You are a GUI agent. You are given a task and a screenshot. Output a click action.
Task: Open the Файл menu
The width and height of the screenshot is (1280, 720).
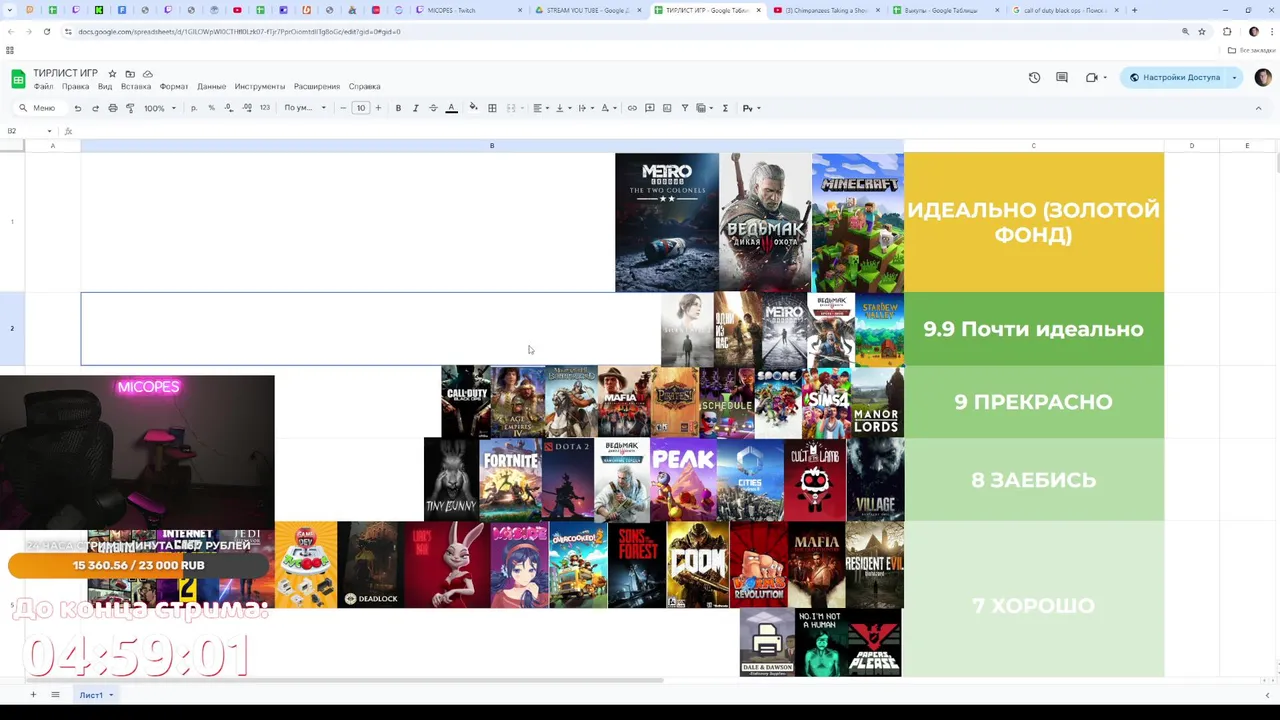43,87
